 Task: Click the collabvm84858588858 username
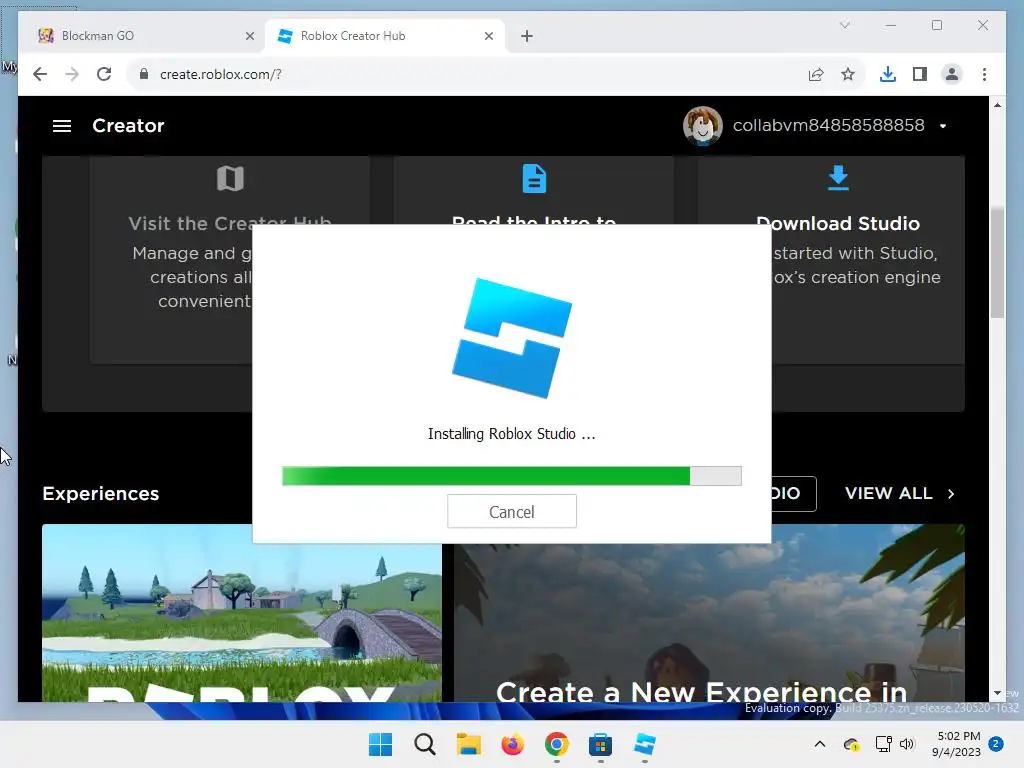[828, 125]
